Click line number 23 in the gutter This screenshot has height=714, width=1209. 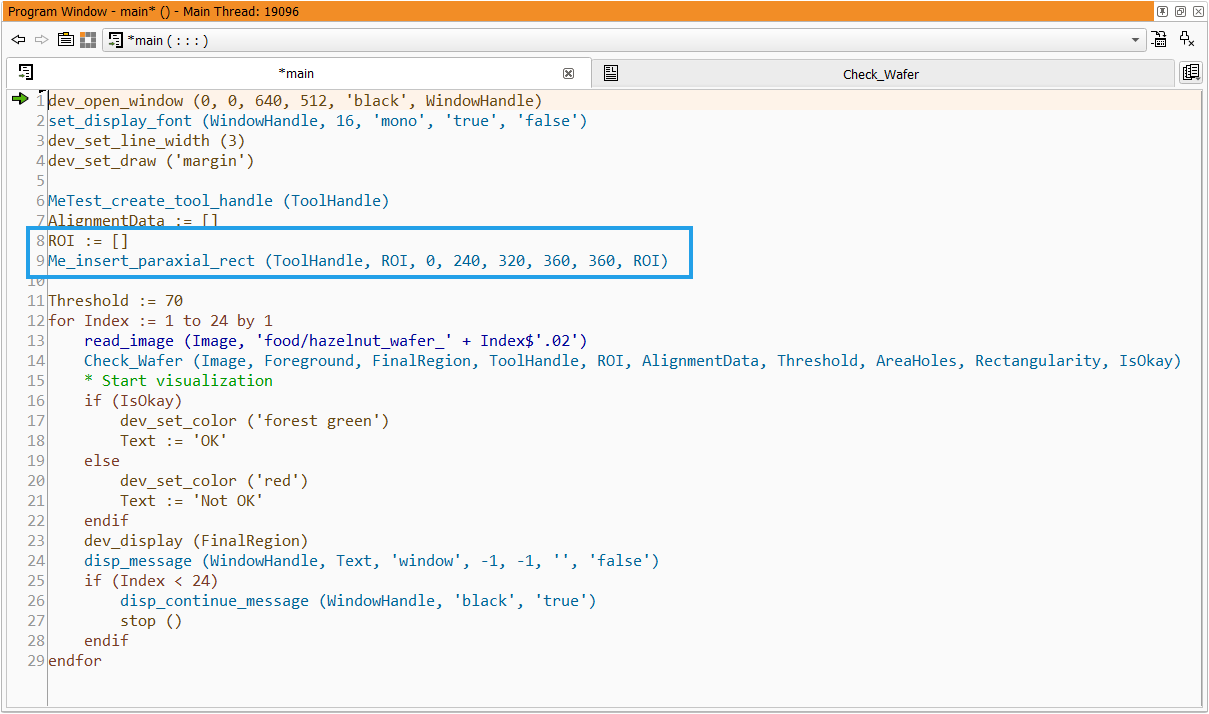tap(36, 541)
